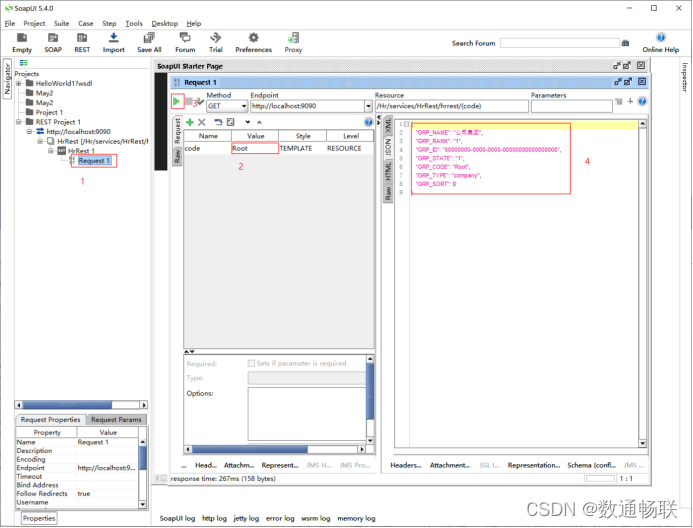This screenshot has height=528, width=693.
Task: Click the parameters table help icon
Action: coord(368,122)
